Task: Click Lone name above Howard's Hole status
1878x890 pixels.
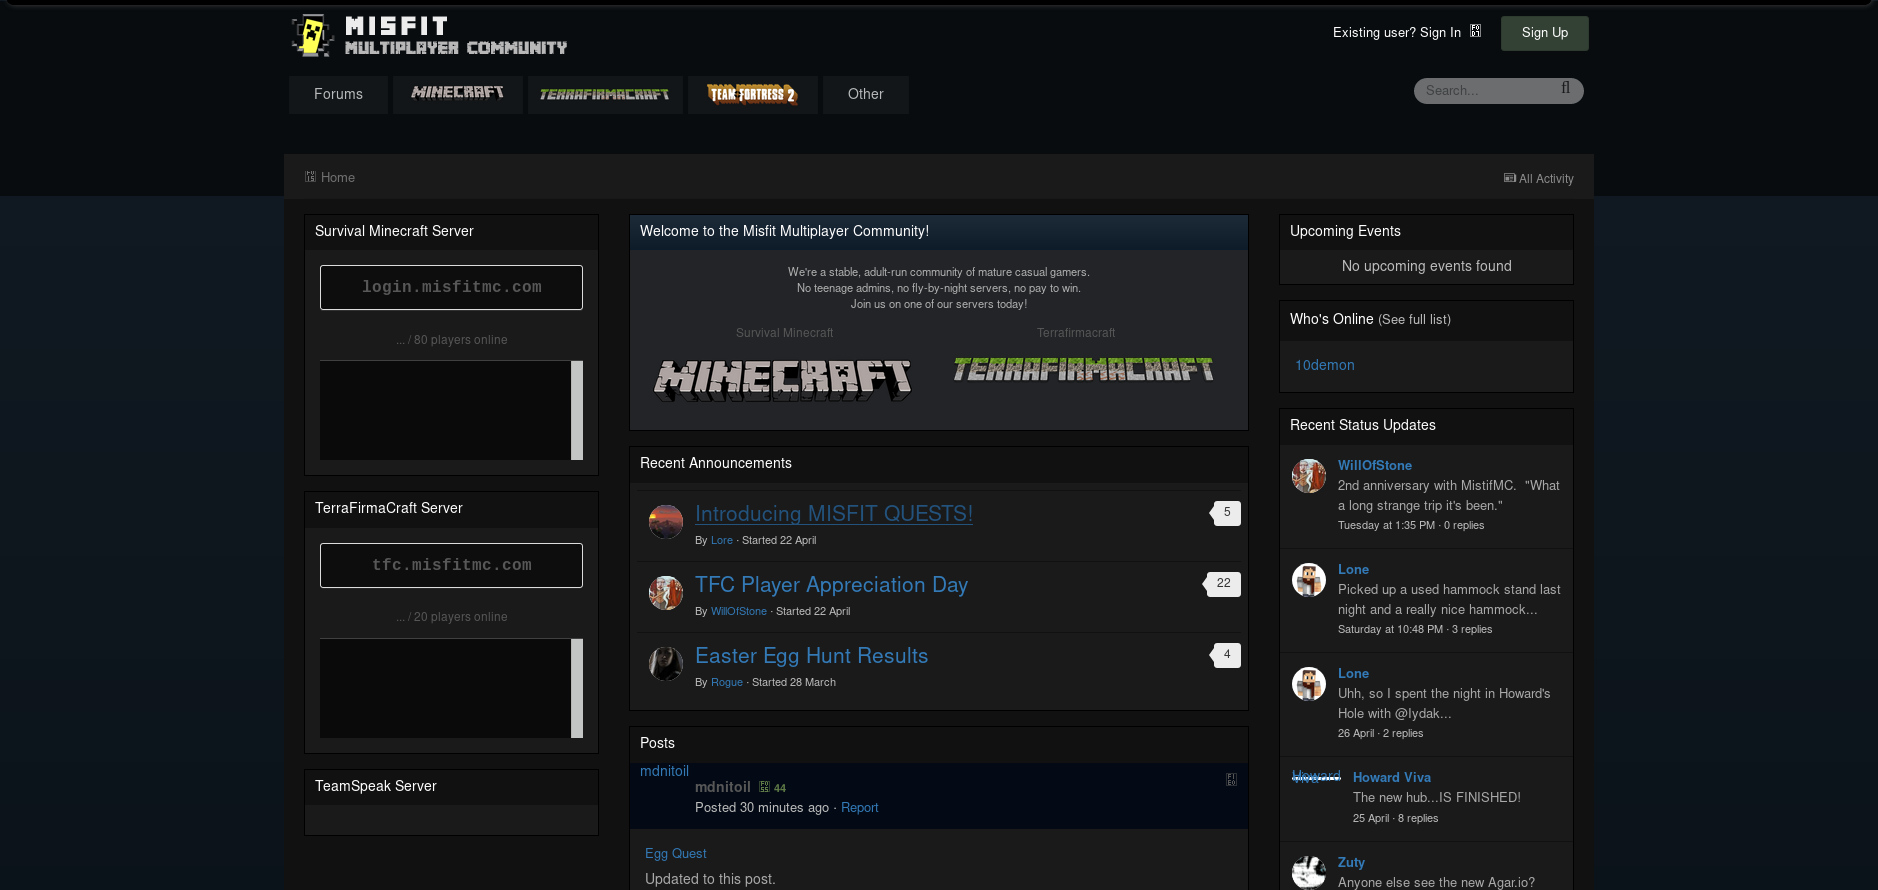Action: (1353, 674)
